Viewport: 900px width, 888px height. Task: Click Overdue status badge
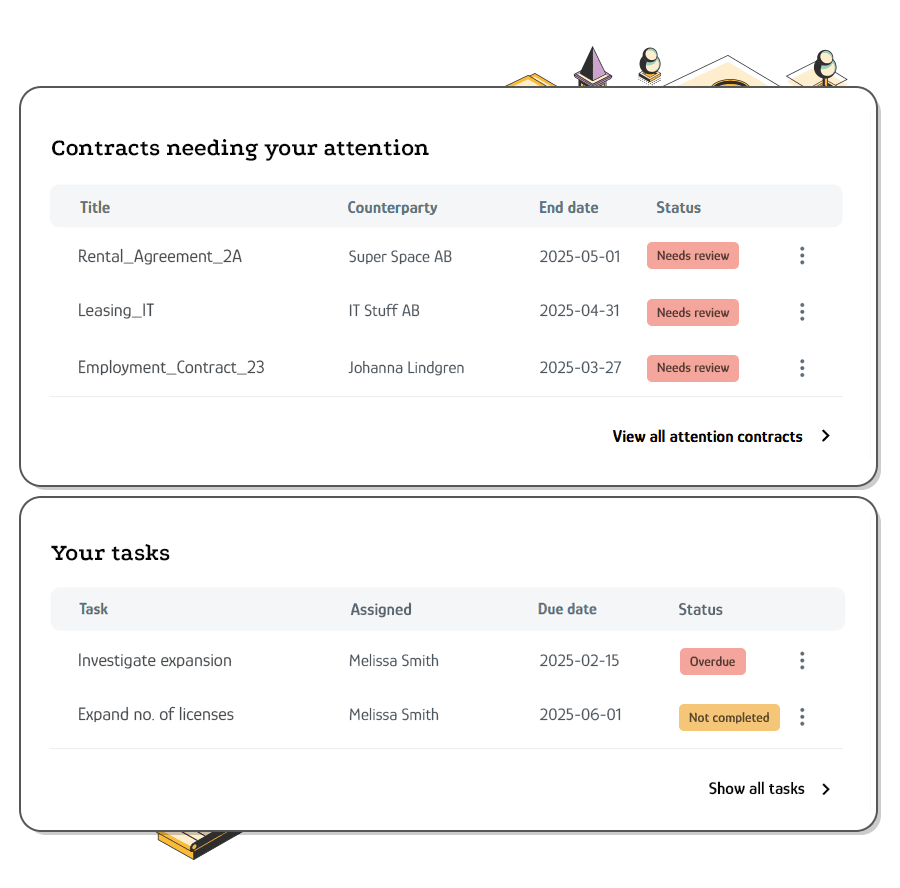(x=712, y=661)
